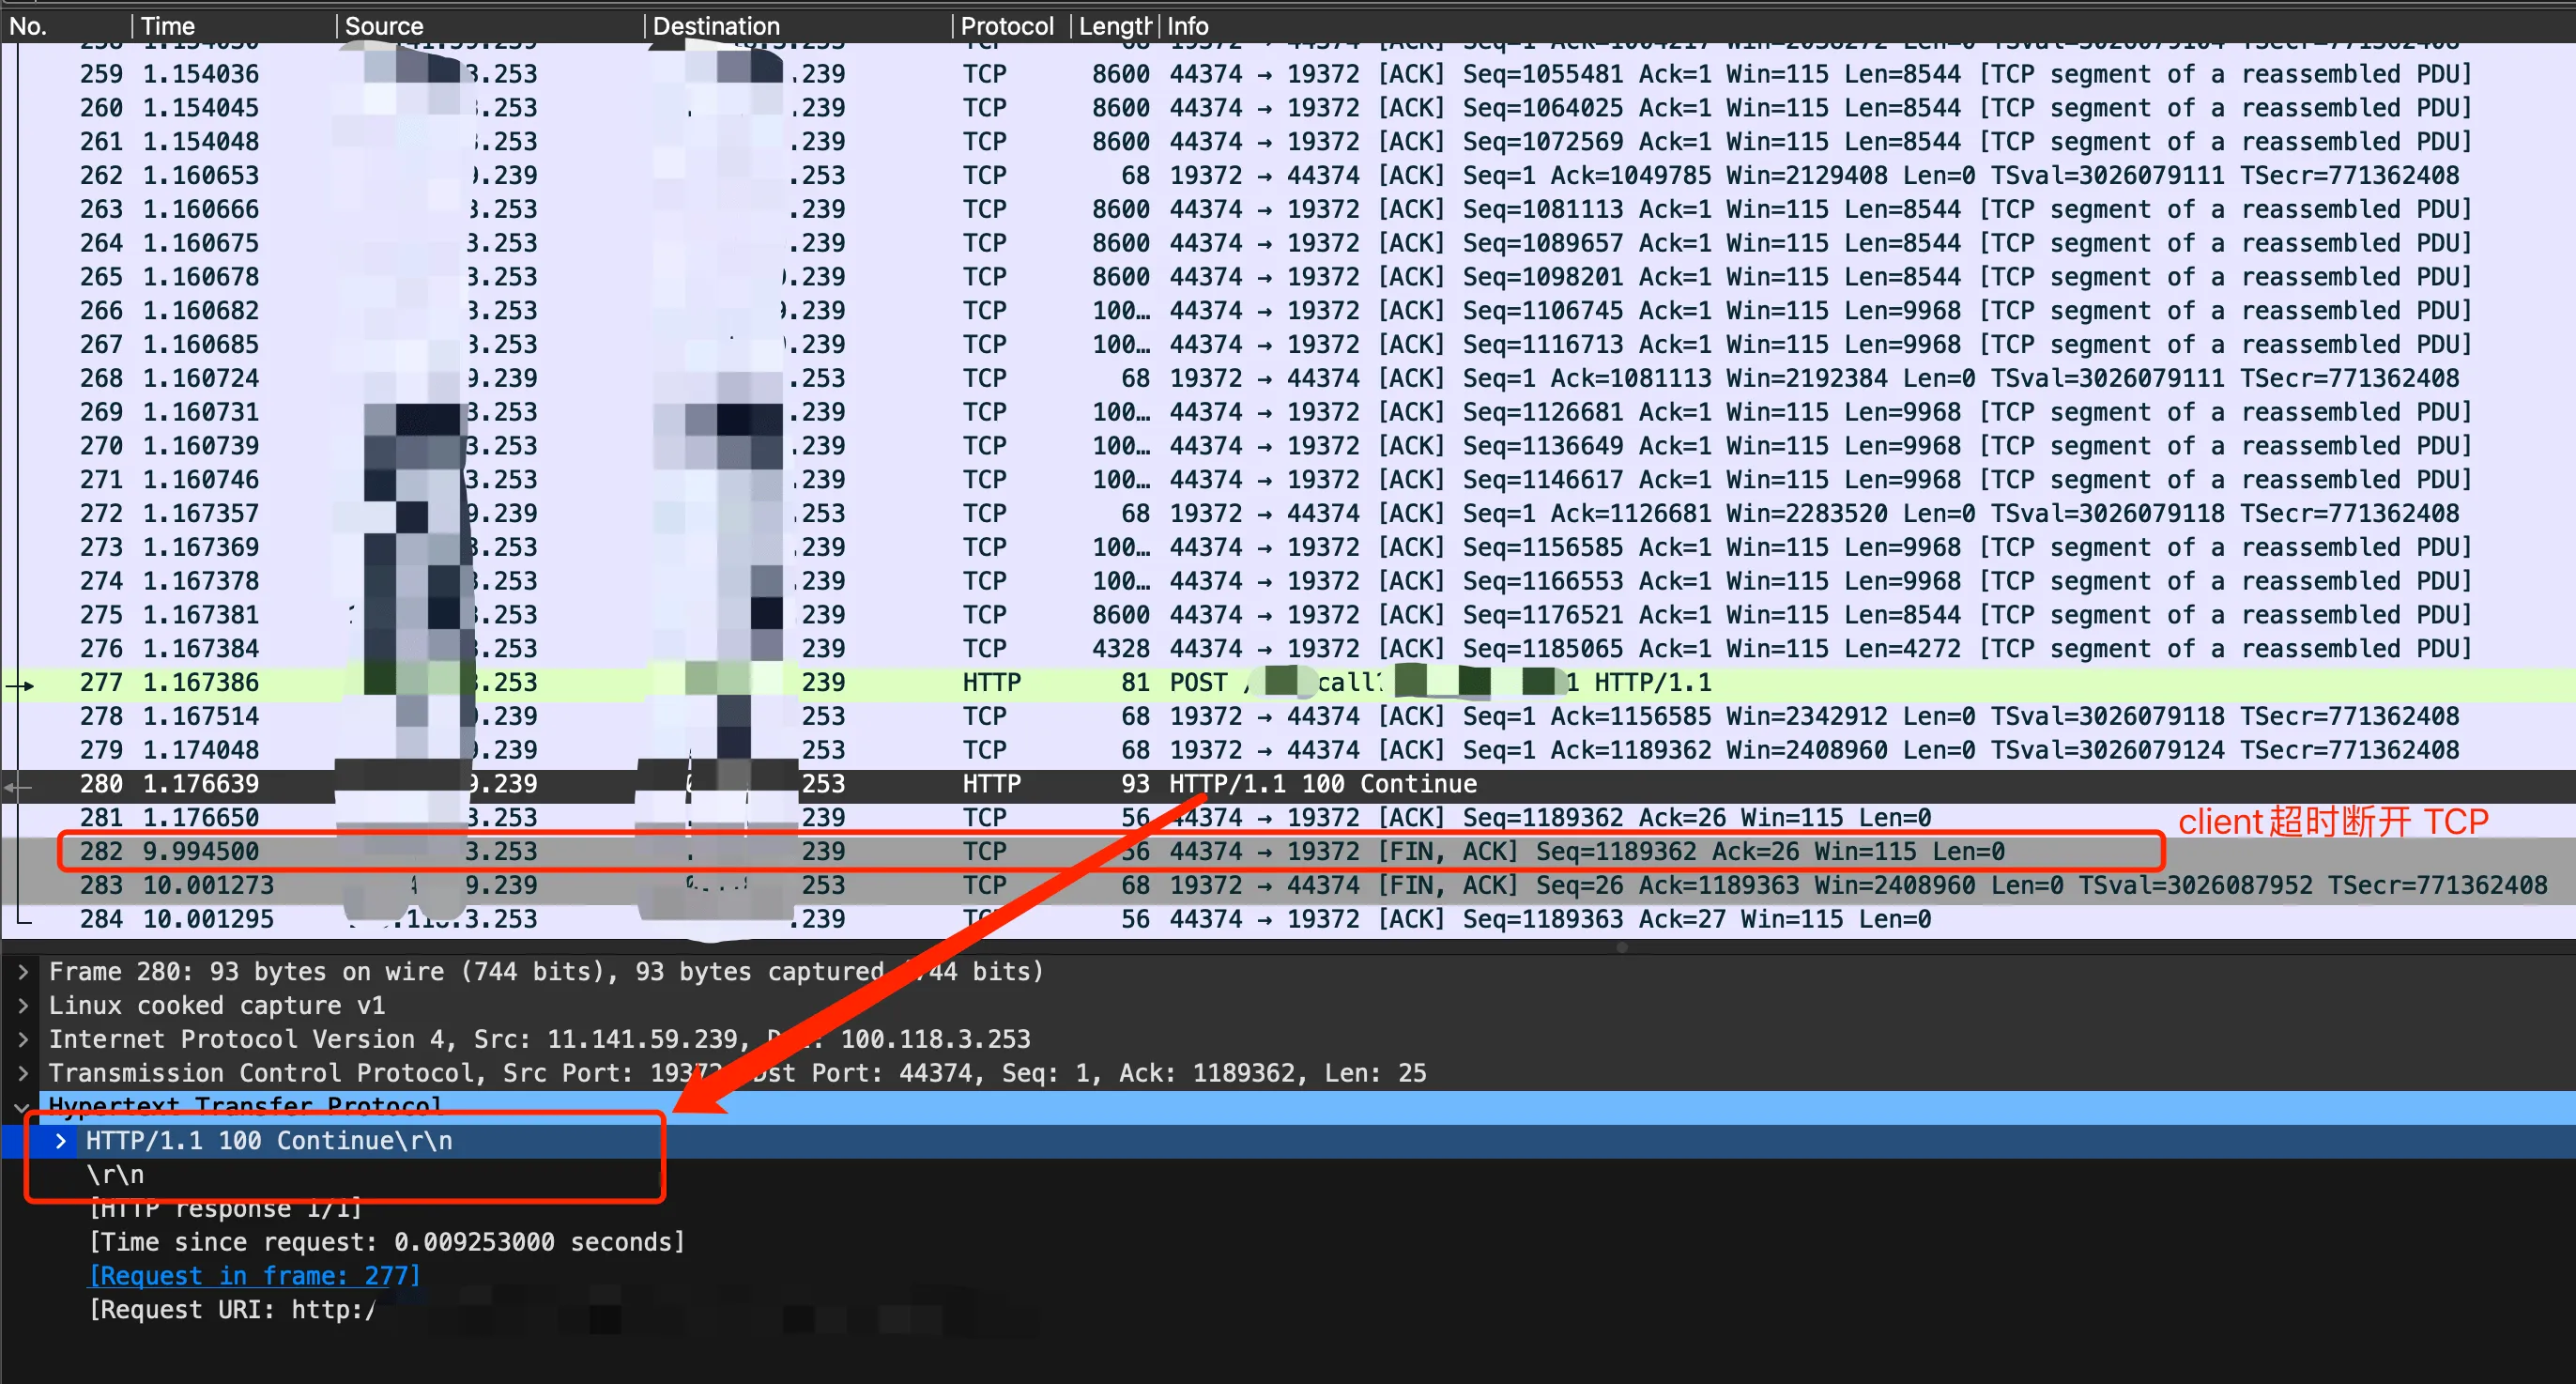Screen dimensions: 2576x1384
Task: Expand the Frame 280 details row
Action: pos(23,971)
